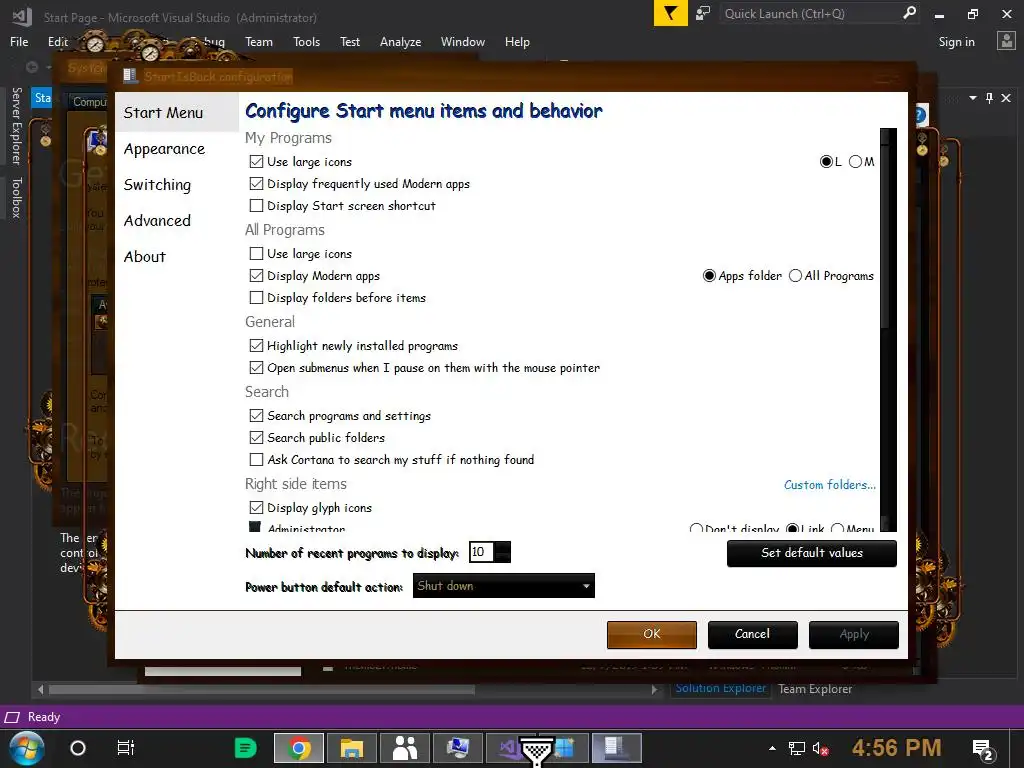The height and width of the screenshot is (768, 1024).
Task: Open the system tray hidden icons arrow
Action: point(773,748)
